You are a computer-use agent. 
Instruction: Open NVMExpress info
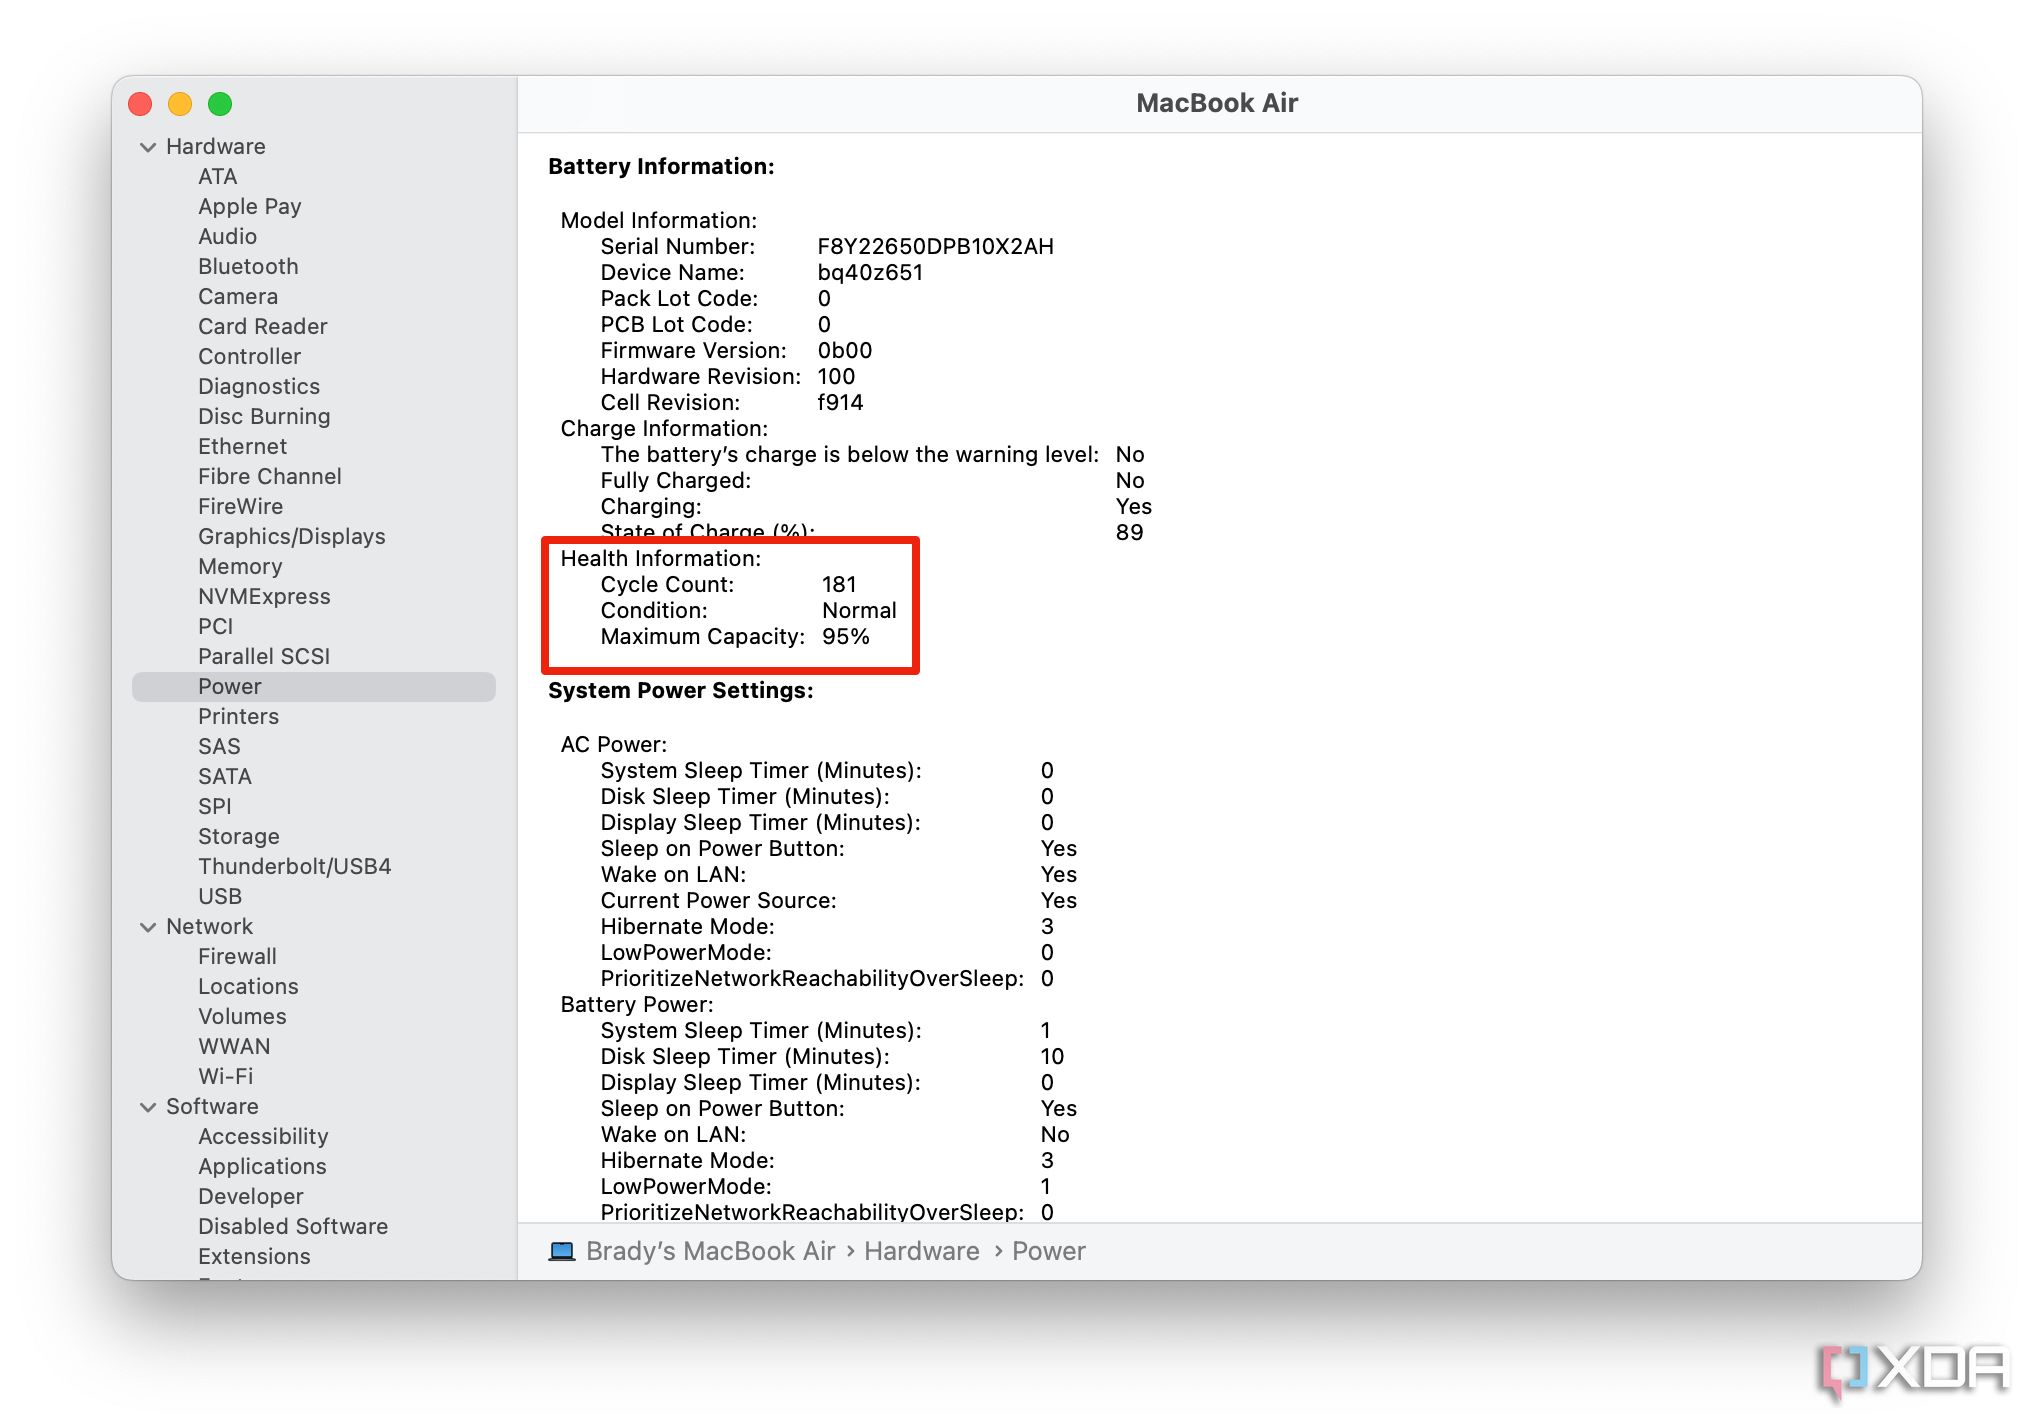tap(264, 597)
